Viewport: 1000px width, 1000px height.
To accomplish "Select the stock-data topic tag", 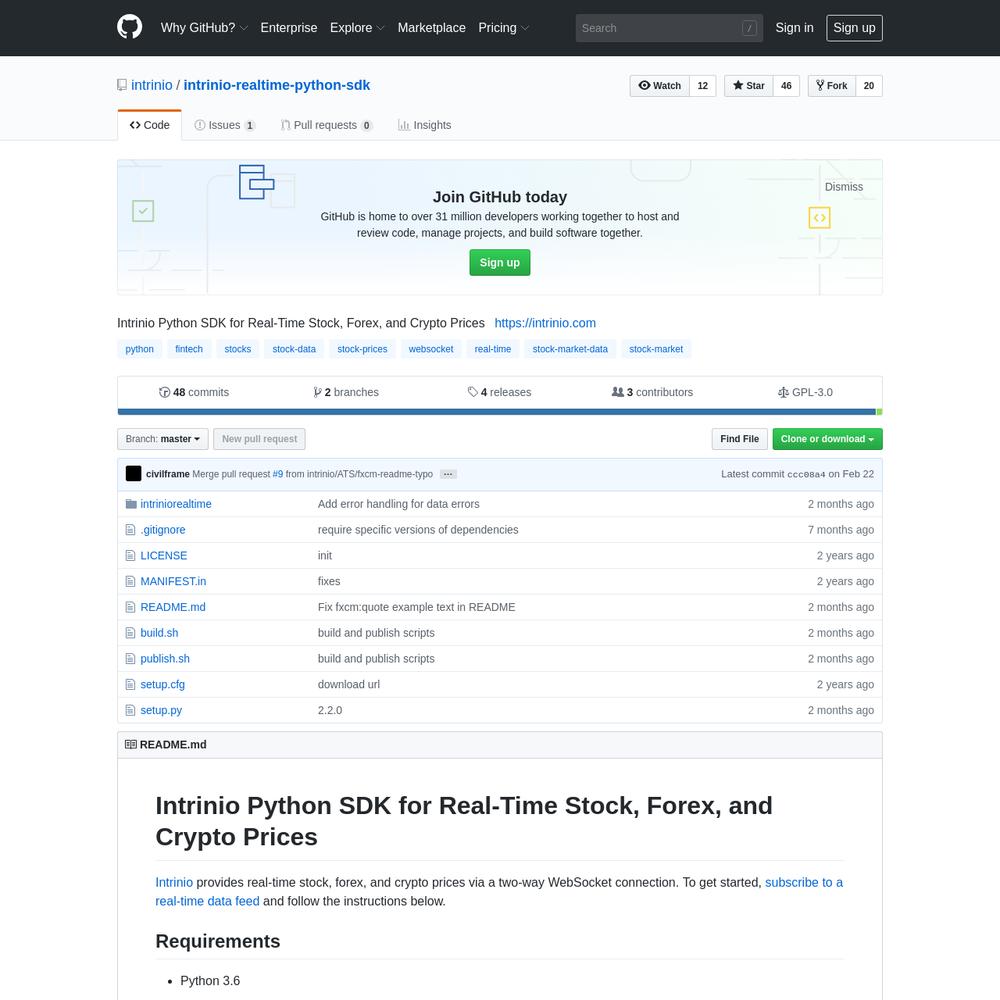I will click(x=294, y=349).
